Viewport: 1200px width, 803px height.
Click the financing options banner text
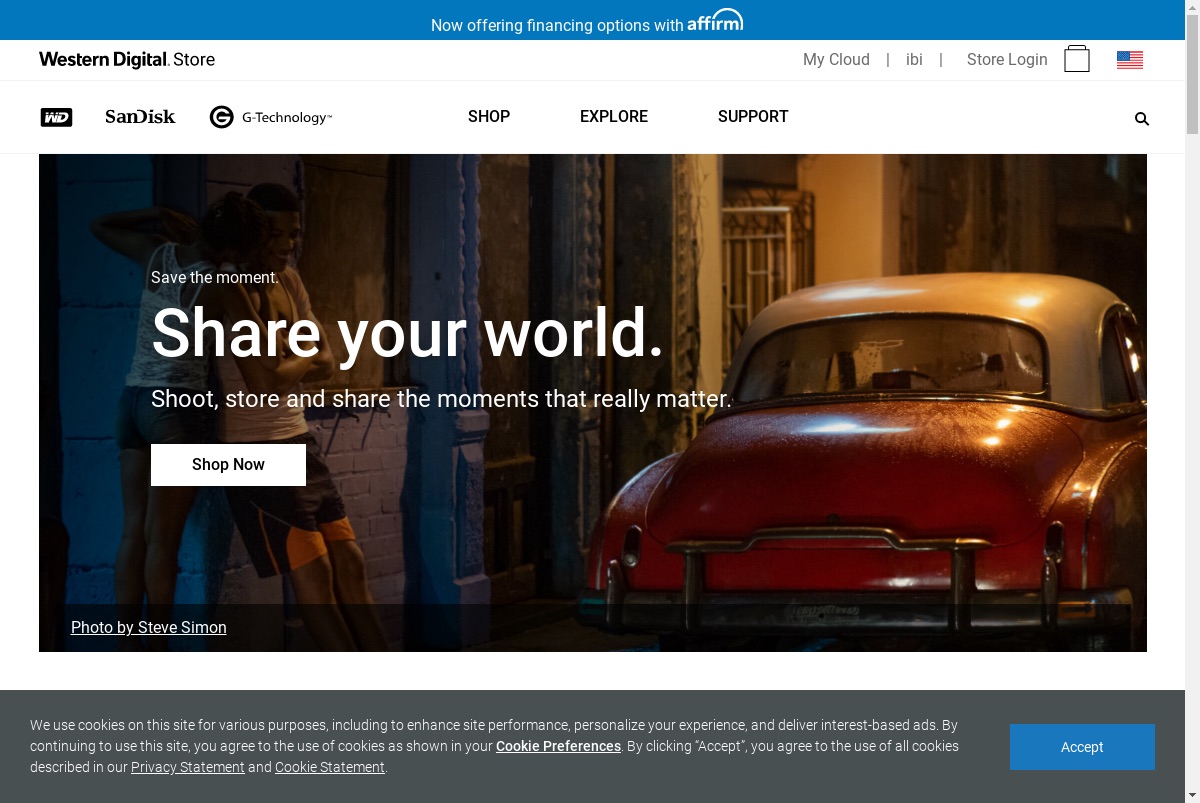[557, 25]
